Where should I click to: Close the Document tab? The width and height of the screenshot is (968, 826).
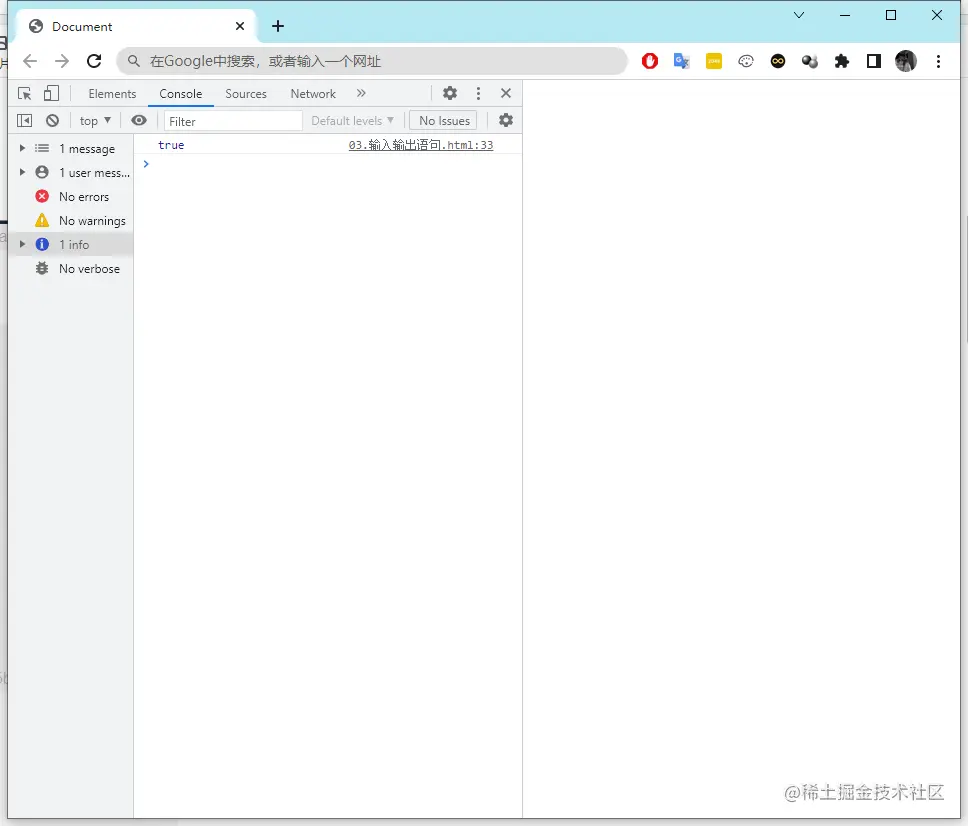(240, 26)
